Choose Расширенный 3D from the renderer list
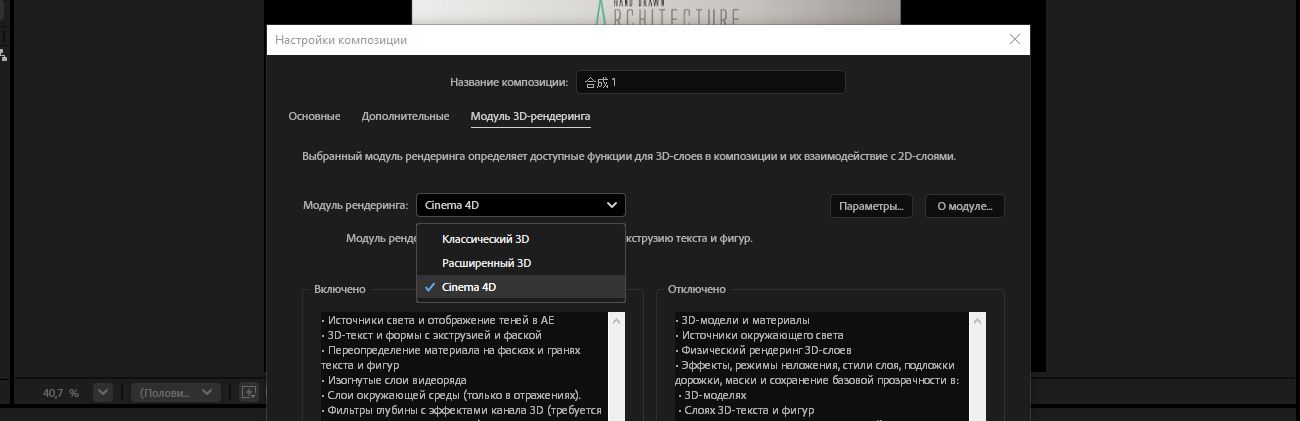Screen dimensions: 1300x421 tap(521, 263)
